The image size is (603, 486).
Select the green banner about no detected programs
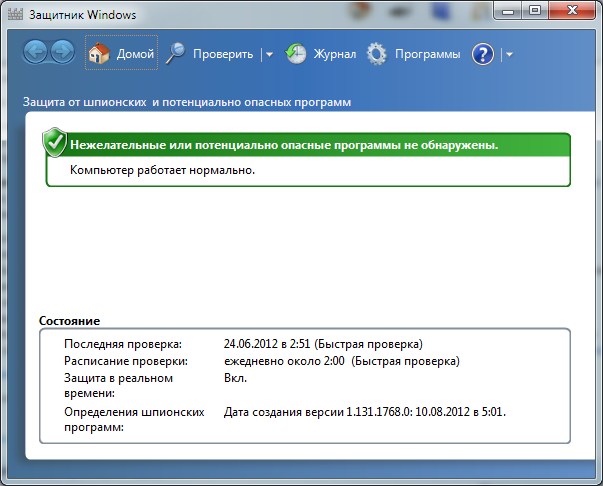(308, 145)
